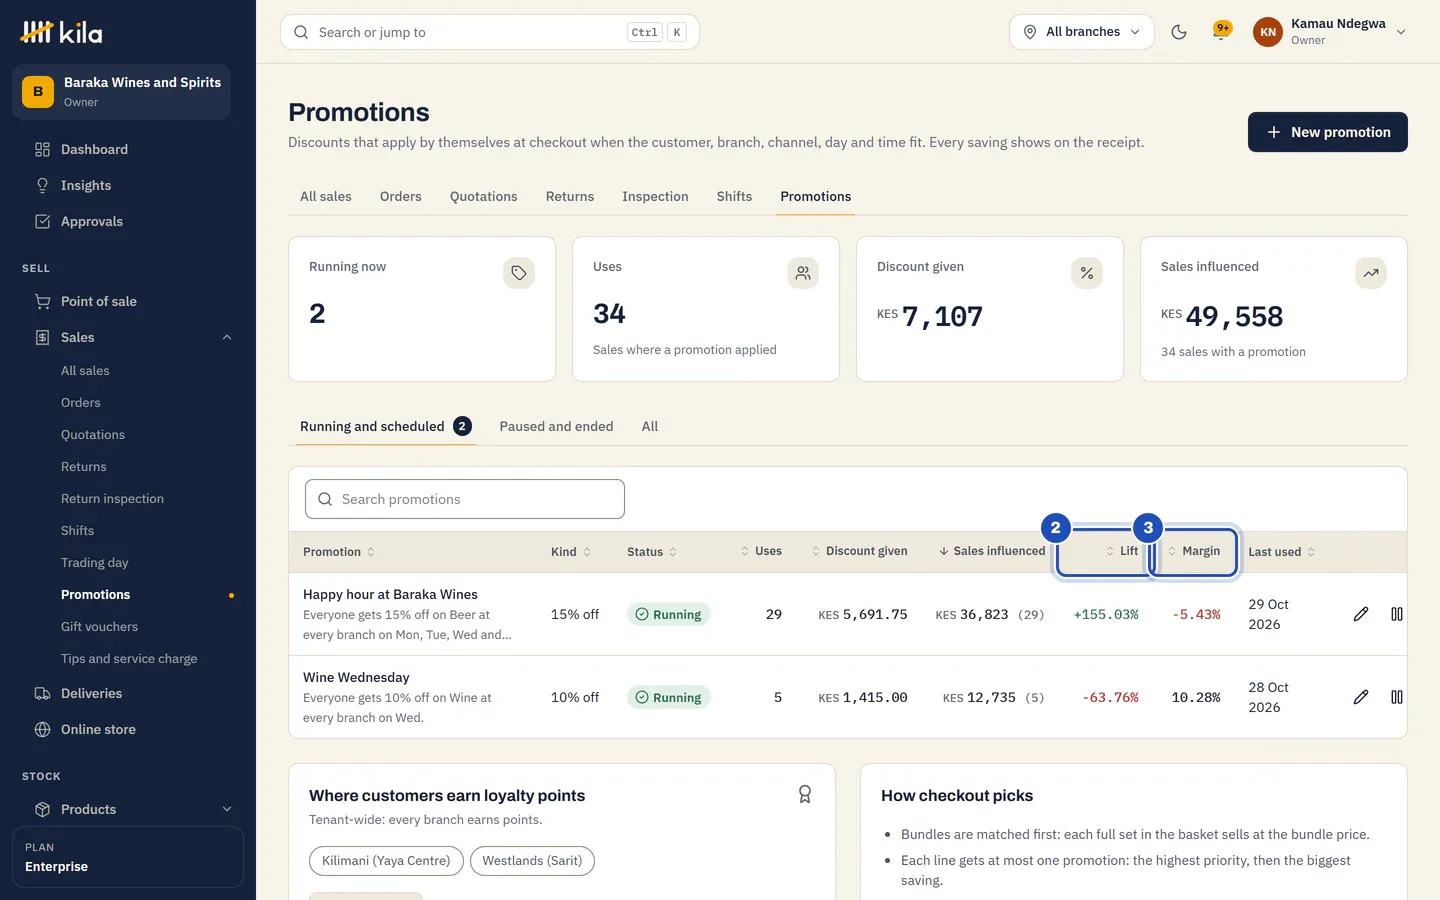
Task: Click the Kila logo
Action: coord(62,32)
